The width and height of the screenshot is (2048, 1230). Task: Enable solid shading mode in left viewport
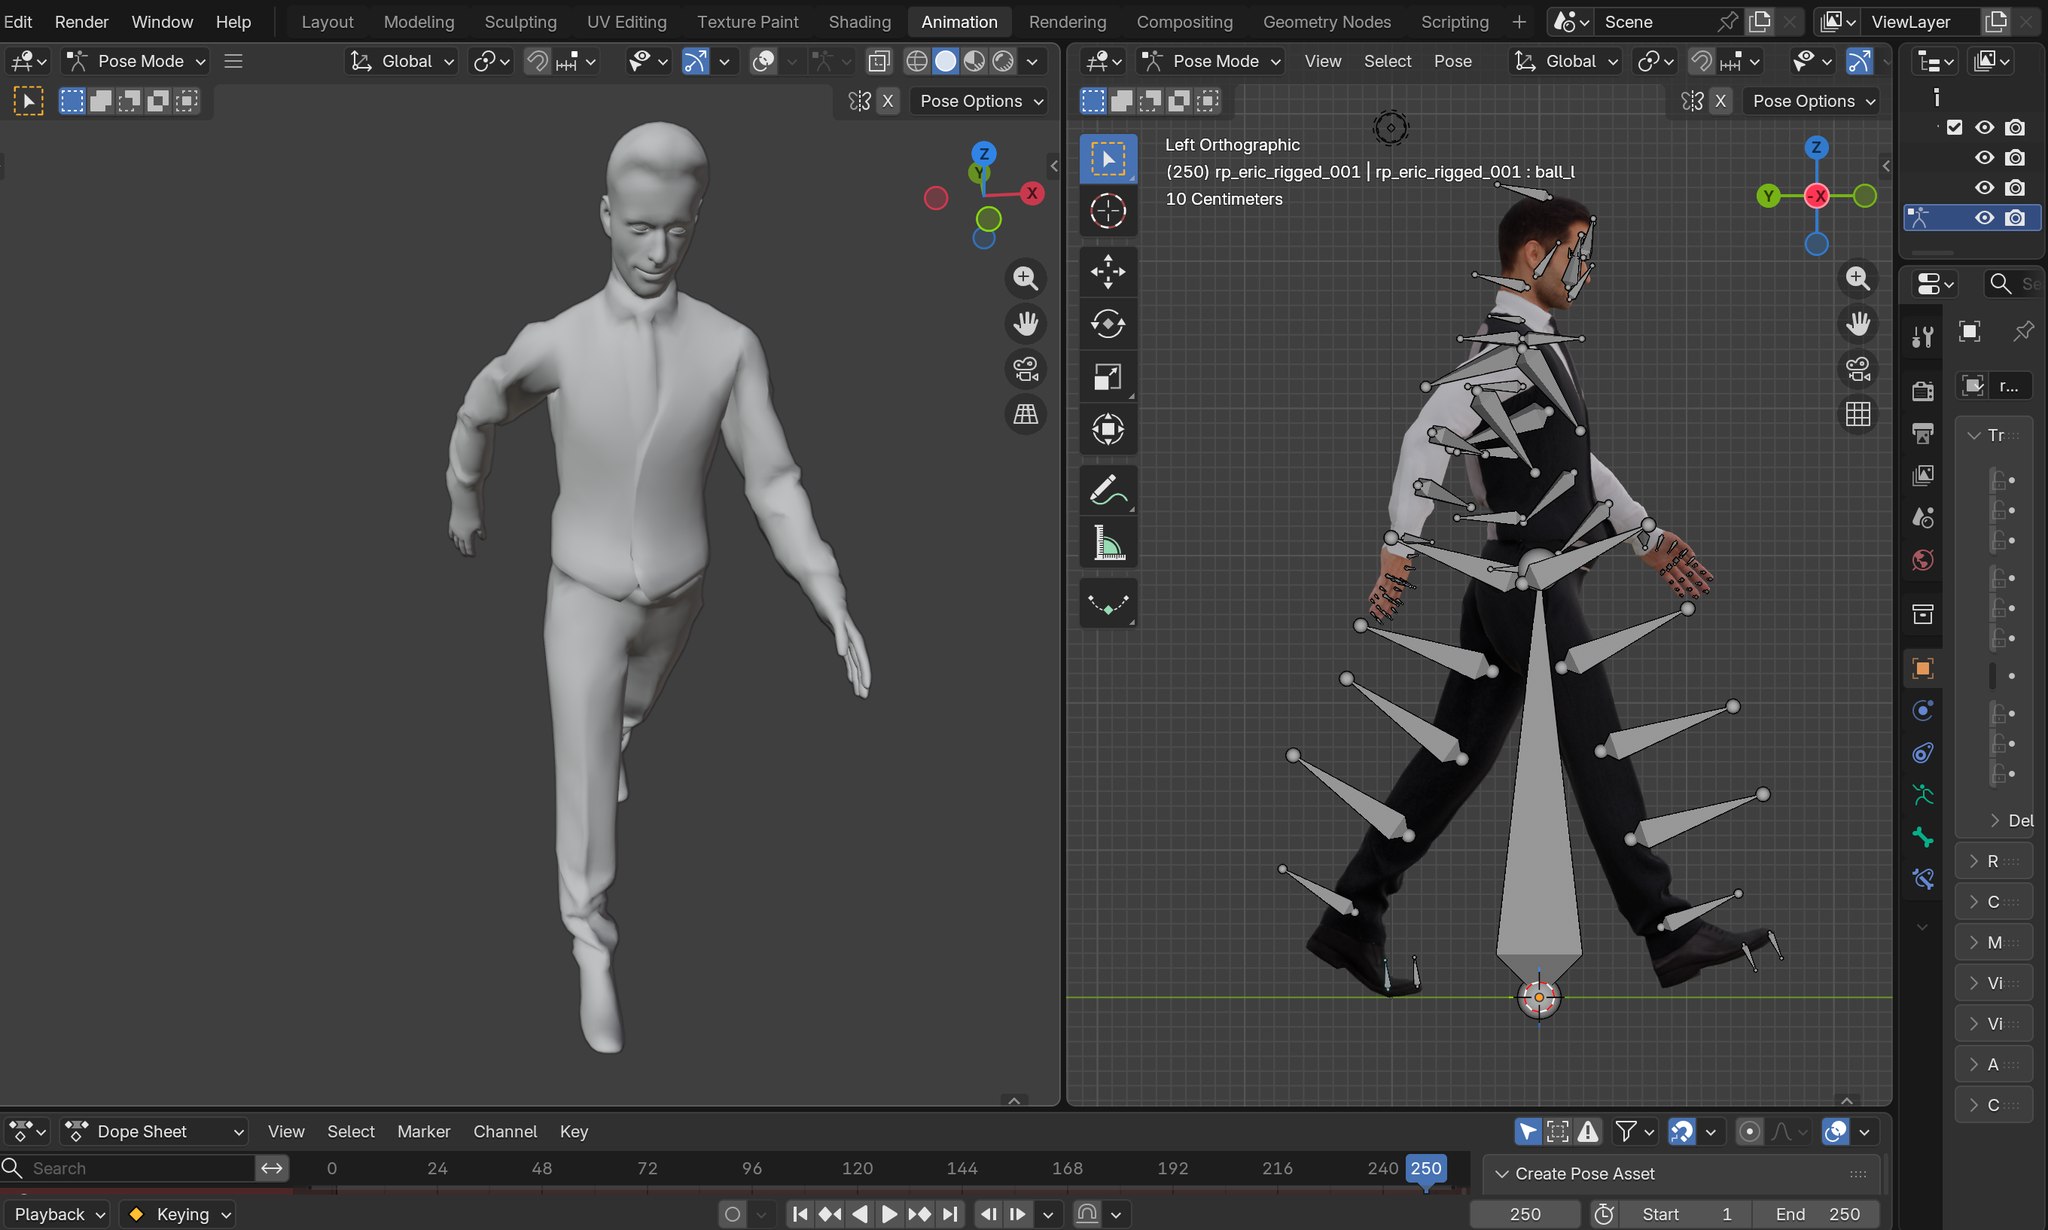coord(945,61)
